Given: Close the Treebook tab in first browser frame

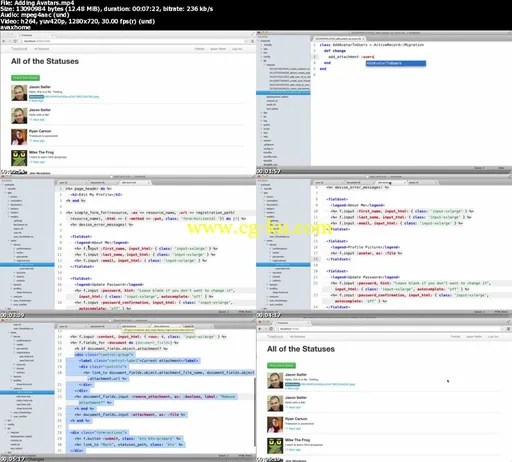Looking at the screenshot, I should tap(52, 35).
